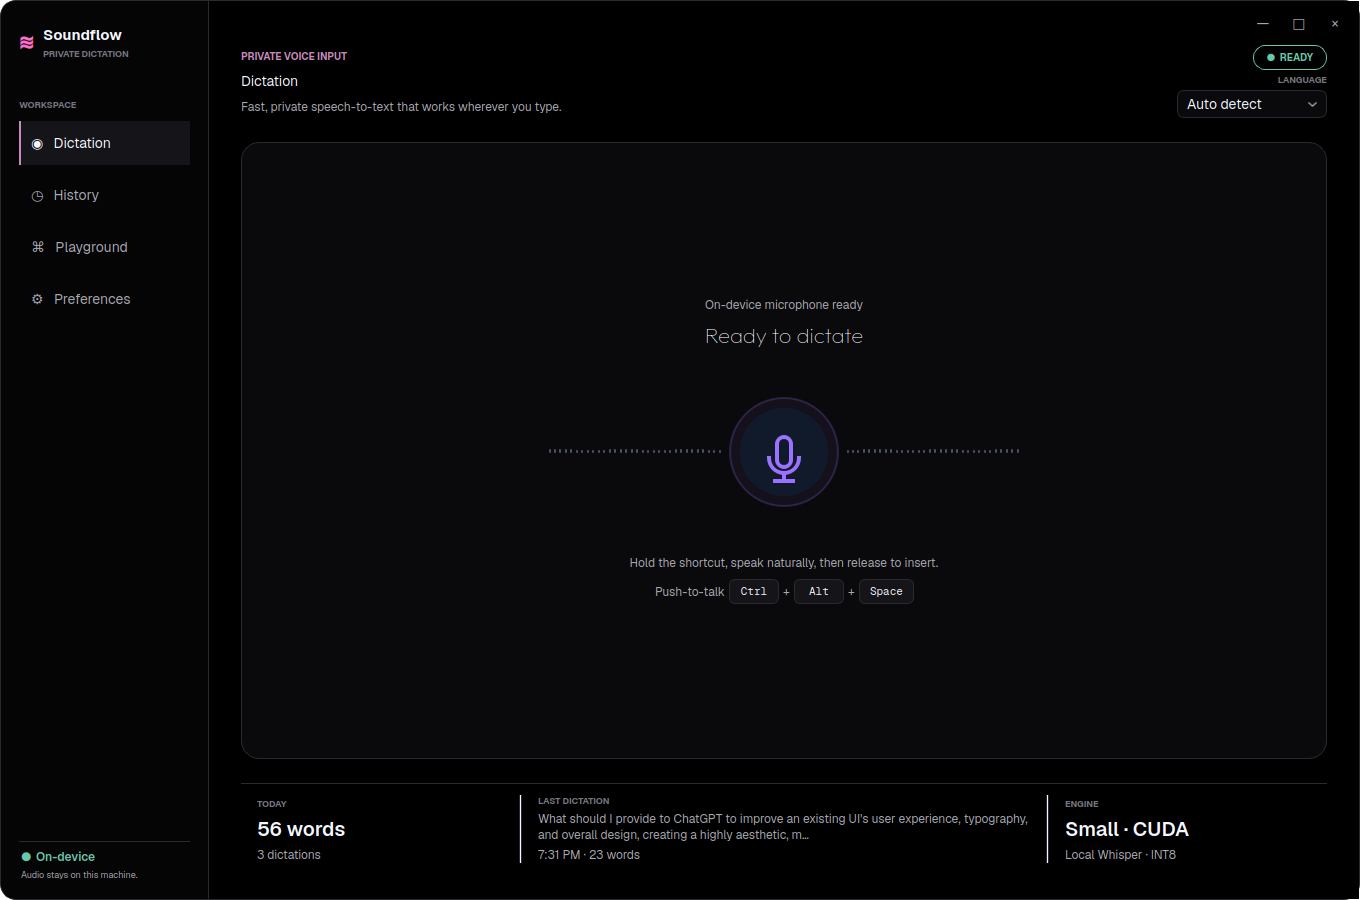
Task: Click the '56 words' today stat
Action: (x=301, y=829)
